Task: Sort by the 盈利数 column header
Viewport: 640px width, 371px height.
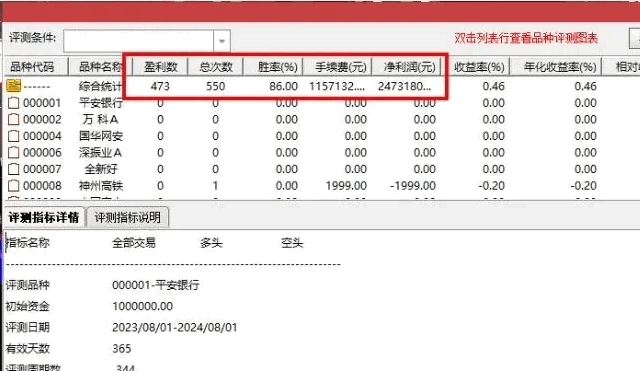Action: (160, 67)
